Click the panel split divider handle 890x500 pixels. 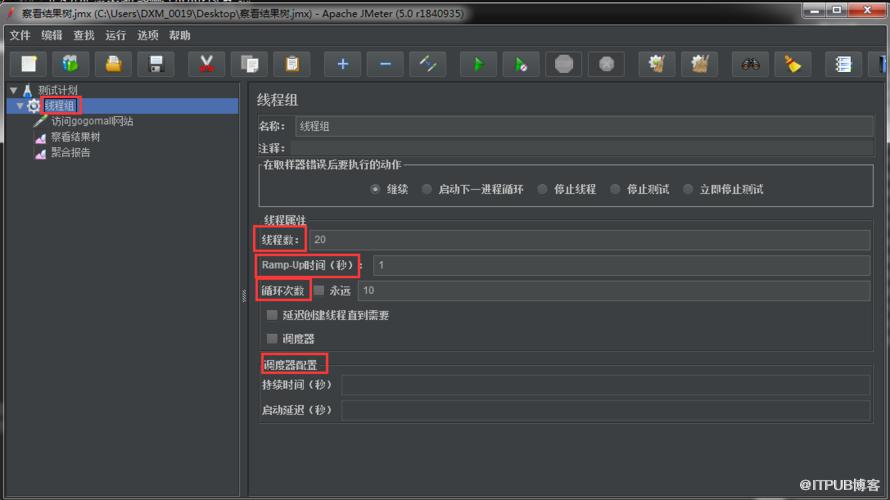click(x=244, y=295)
